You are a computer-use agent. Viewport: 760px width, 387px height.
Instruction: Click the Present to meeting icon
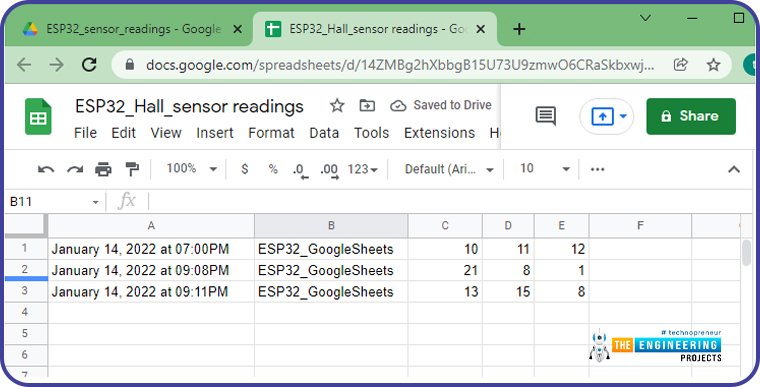pyautogui.click(x=602, y=116)
